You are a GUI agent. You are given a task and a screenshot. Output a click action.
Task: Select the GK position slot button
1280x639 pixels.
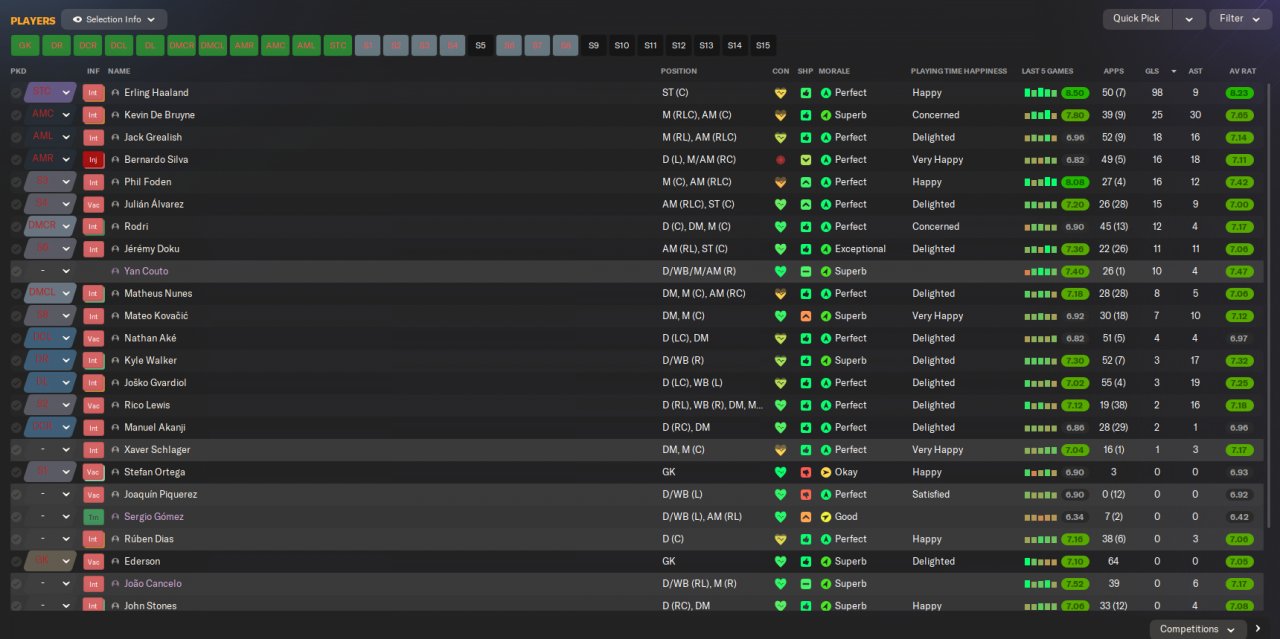25,46
